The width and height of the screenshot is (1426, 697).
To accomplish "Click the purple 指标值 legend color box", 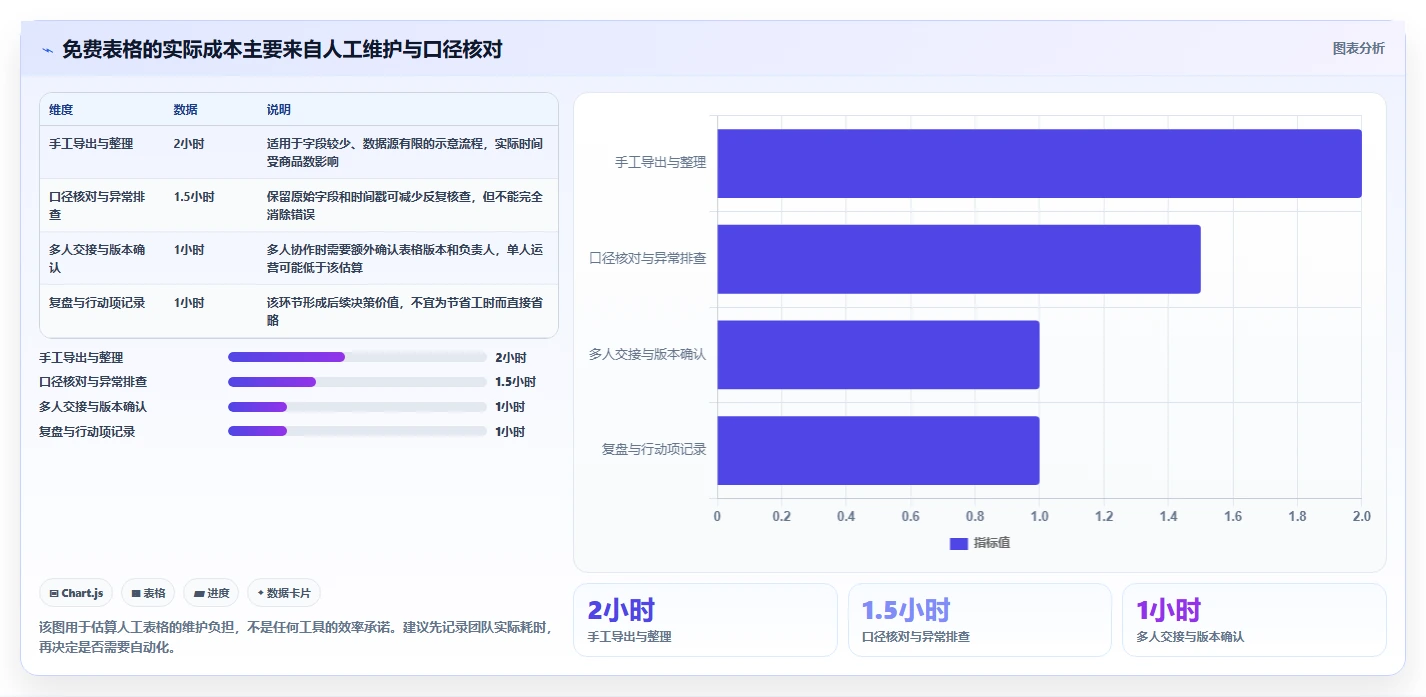I will [959, 543].
